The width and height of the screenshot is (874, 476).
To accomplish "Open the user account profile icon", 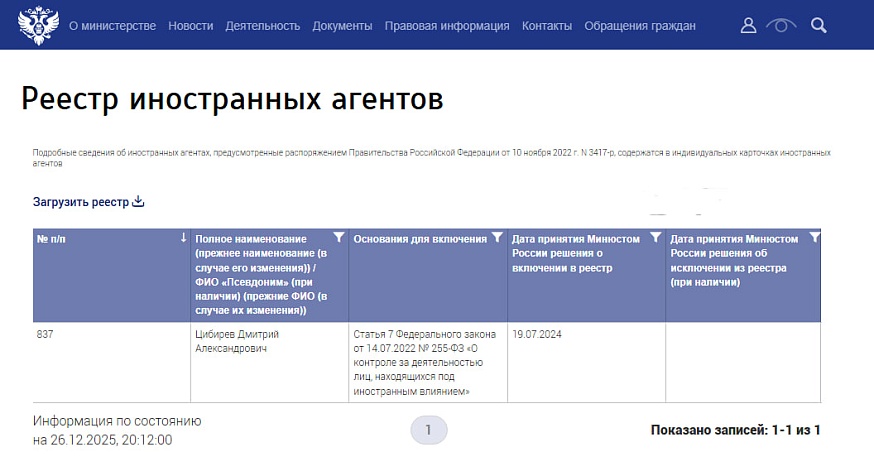I will pos(748,25).
